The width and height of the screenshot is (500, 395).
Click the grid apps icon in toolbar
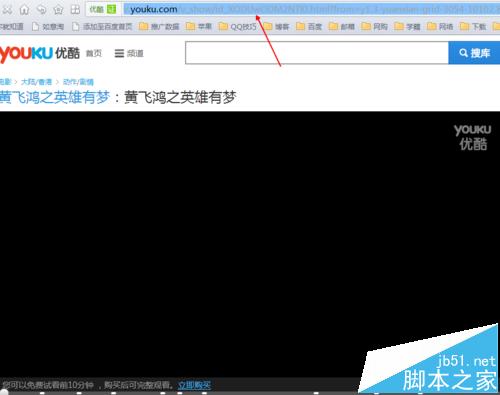pyautogui.click(x=75, y=9)
